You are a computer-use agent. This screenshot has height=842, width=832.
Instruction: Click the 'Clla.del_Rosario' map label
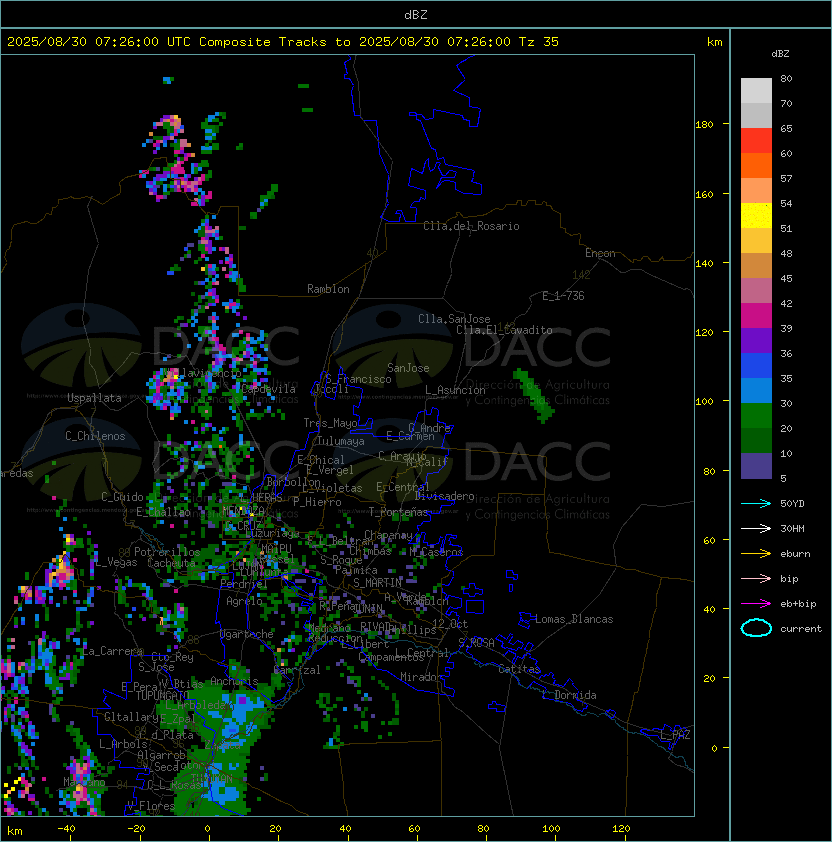pyautogui.click(x=471, y=226)
